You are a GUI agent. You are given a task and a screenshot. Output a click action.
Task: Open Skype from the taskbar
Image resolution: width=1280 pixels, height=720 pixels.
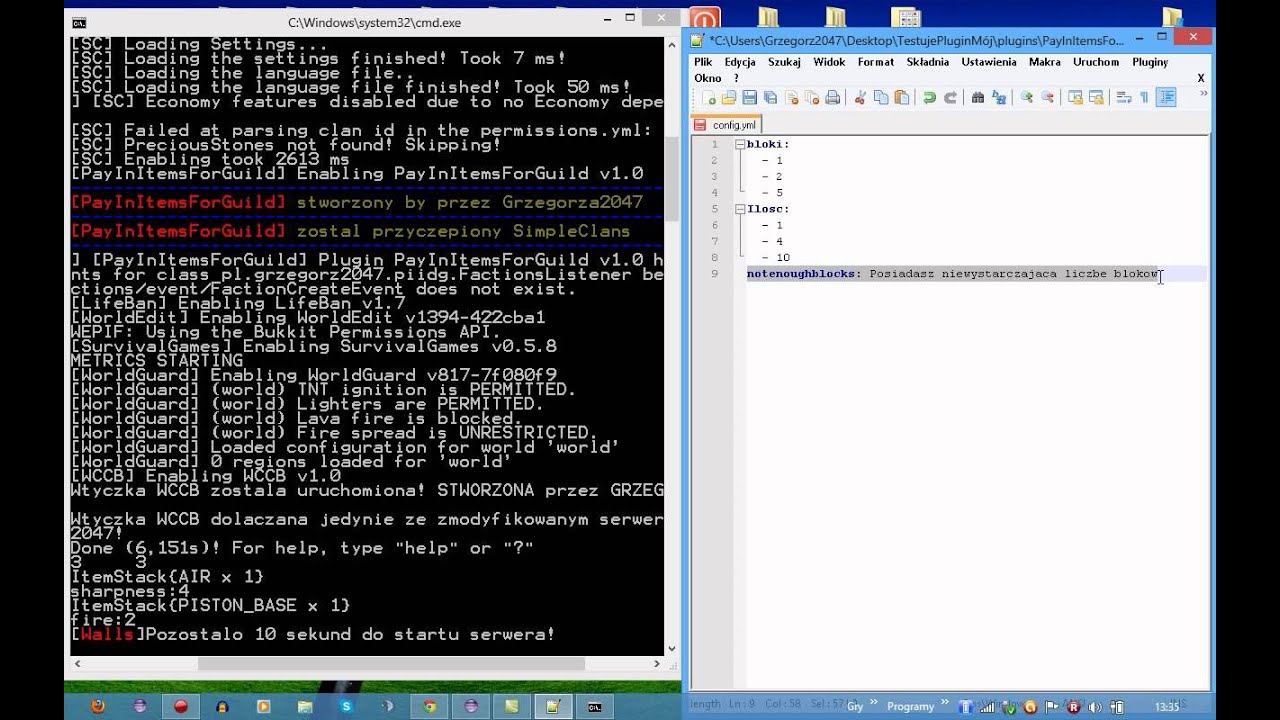pos(346,706)
